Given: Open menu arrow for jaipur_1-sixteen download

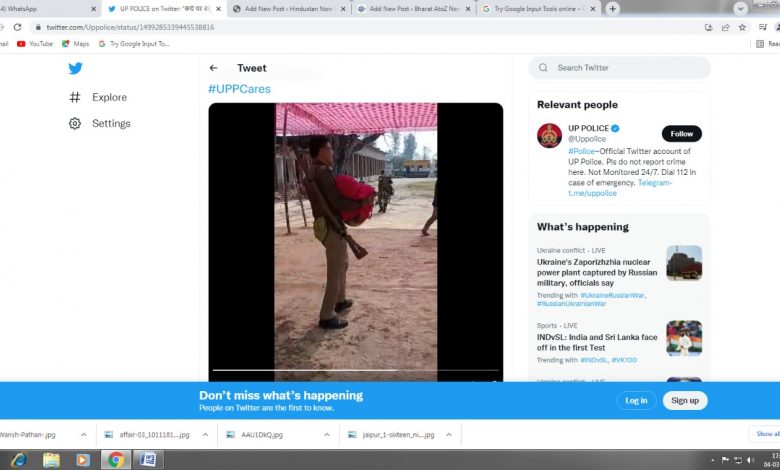Looking at the screenshot, I should 448,435.
